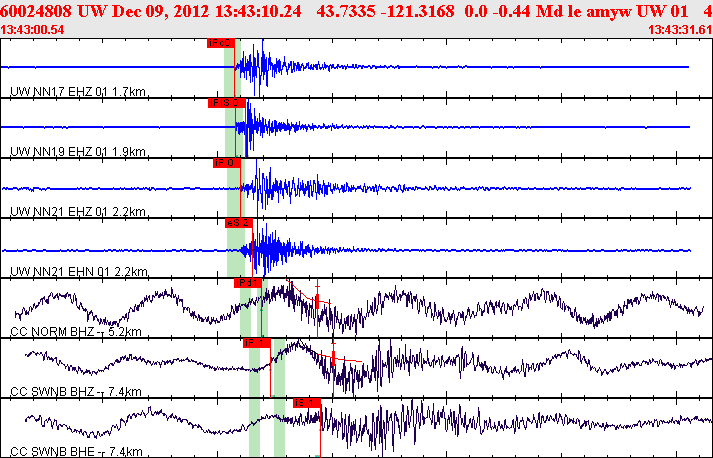Click station label UW NN21 EHN 01 2.2km
713x458 pixels.
(x=79, y=272)
